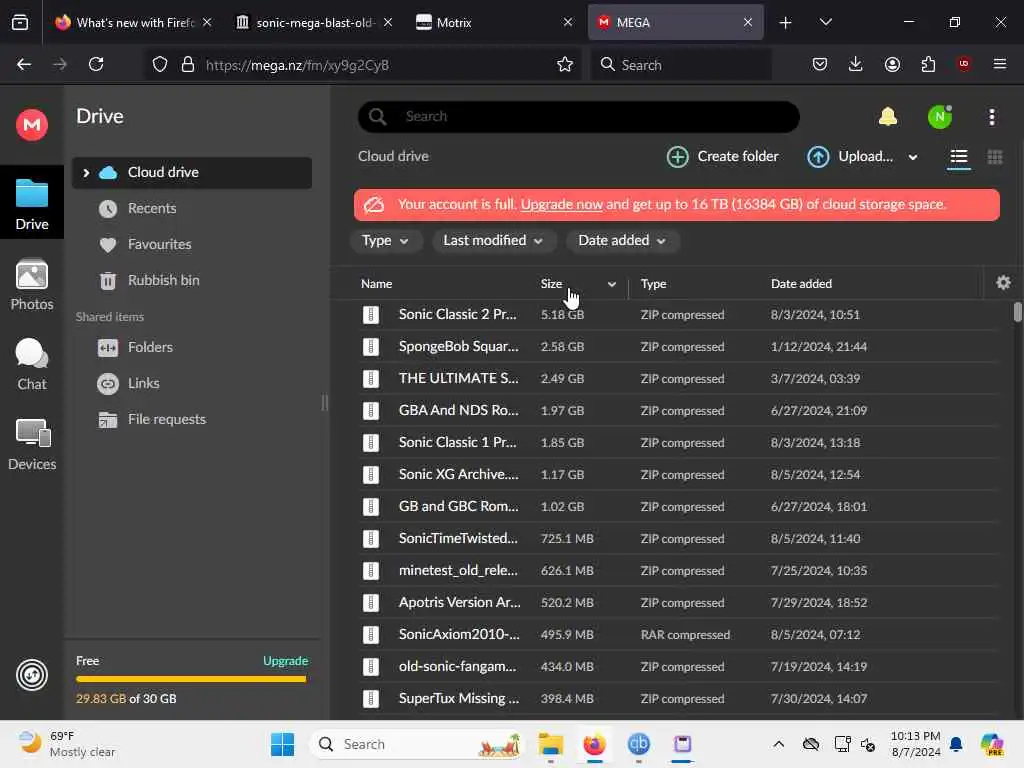
Task: Click Upgrade next to Free plan
Action: coord(285,661)
